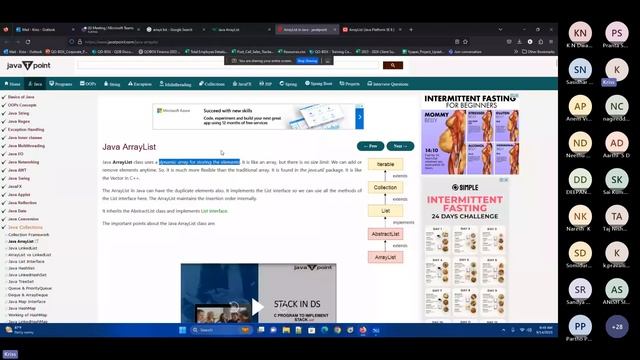Open Collection Framework in sidebar
This screenshot has width=640, height=360.
click(x=29, y=235)
